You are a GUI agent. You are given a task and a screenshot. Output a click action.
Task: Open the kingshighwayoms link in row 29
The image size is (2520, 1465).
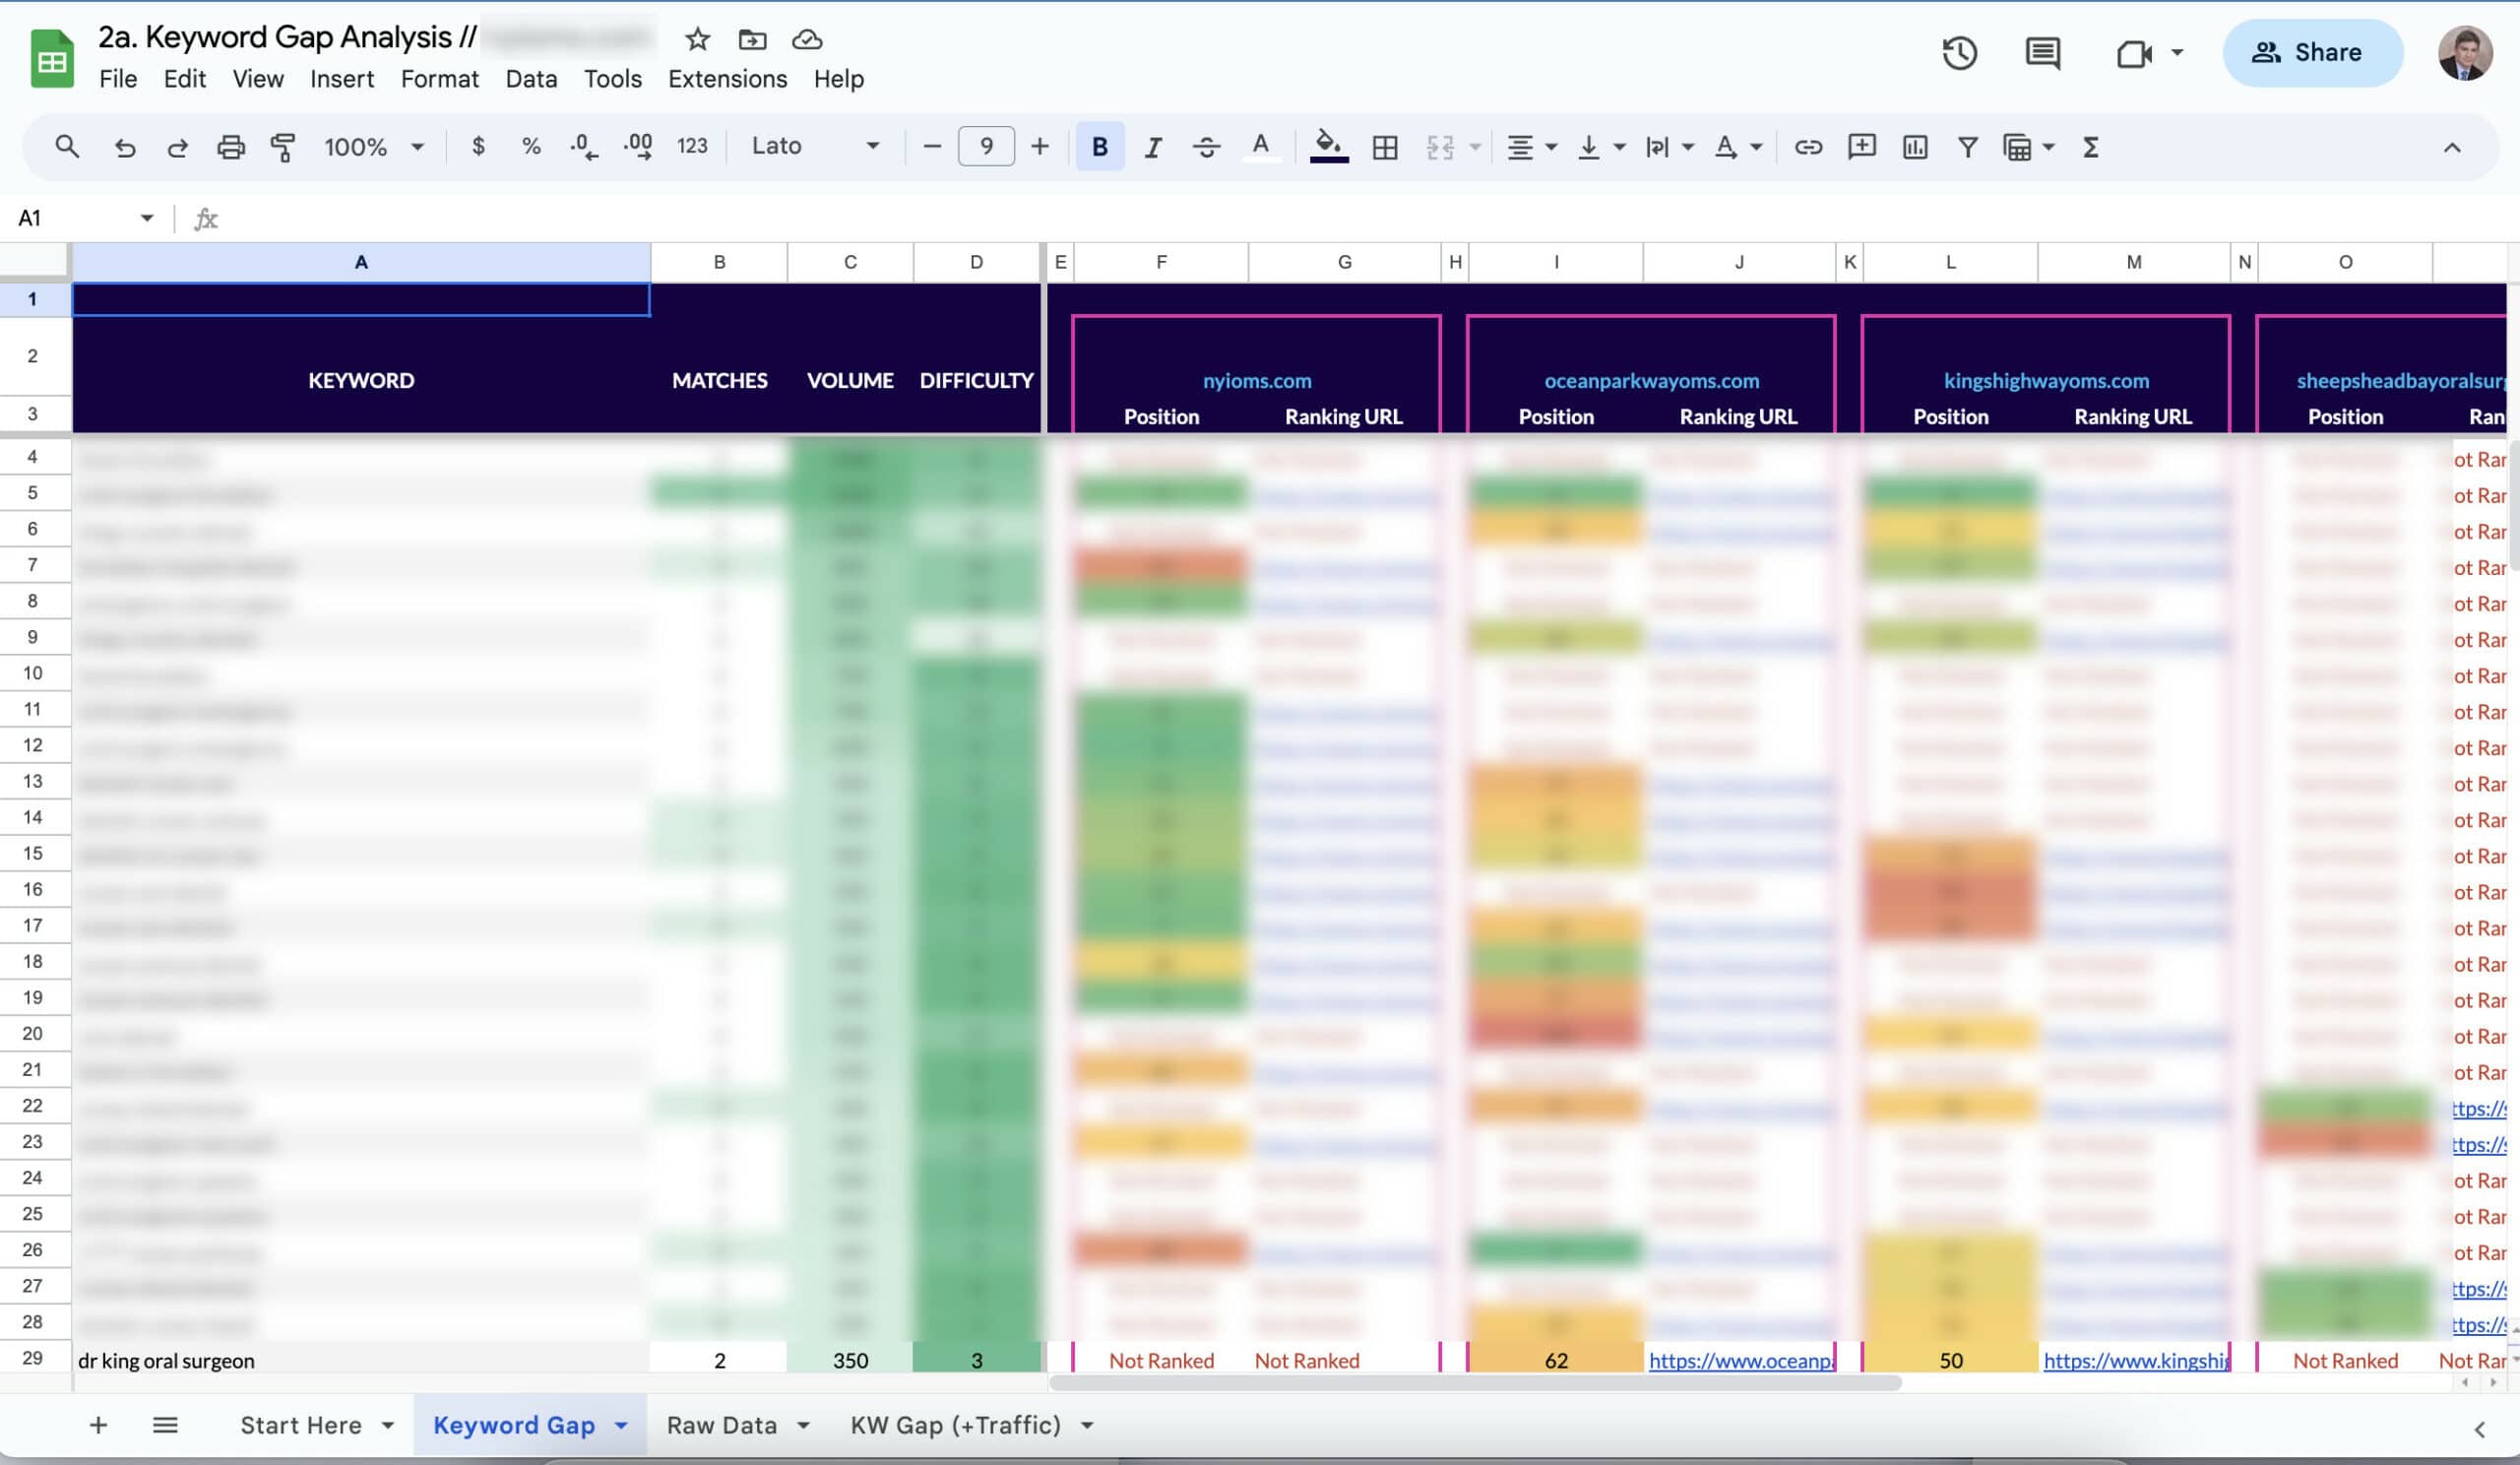pyautogui.click(x=2134, y=1360)
